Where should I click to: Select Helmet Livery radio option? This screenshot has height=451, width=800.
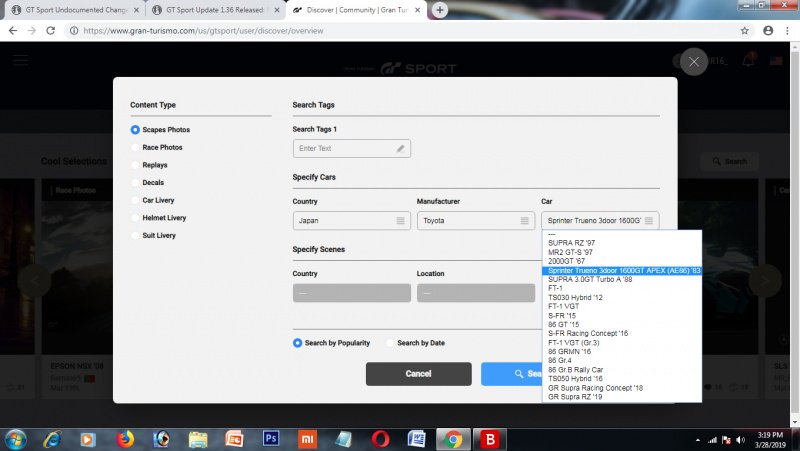click(x=135, y=218)
